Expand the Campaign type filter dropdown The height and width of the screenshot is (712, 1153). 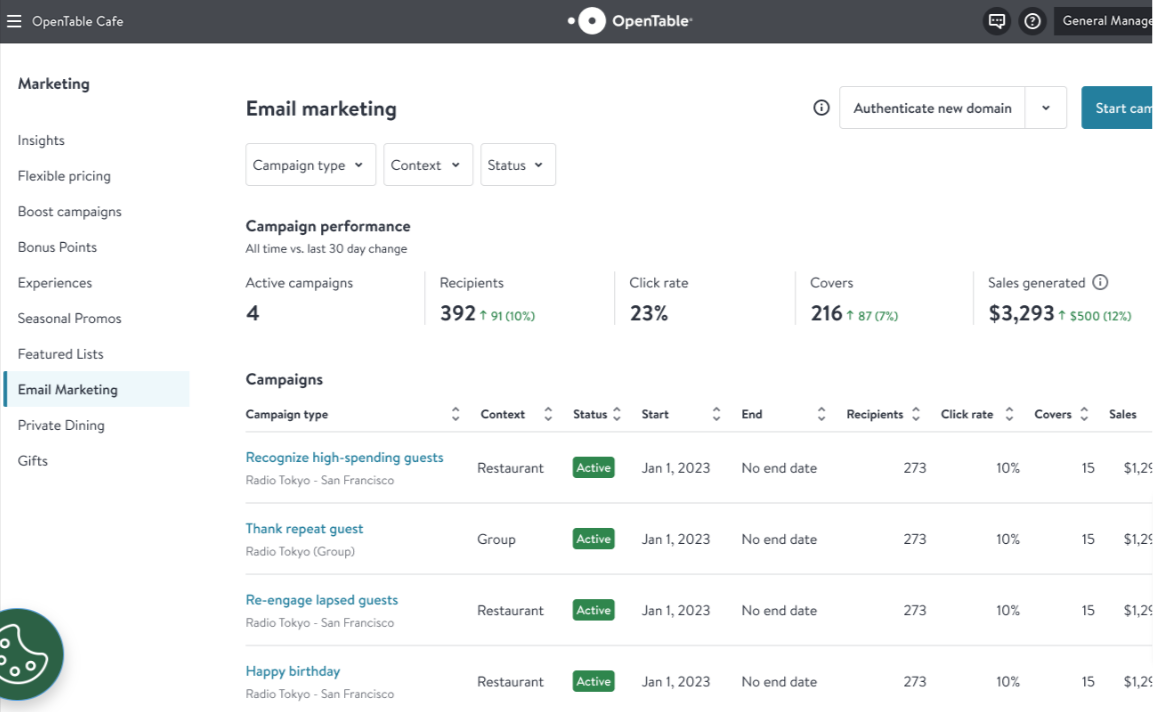[310, 165]
